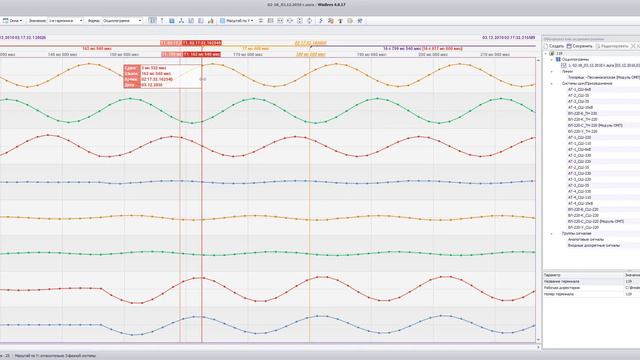Select the Входные дискретные сигналы tree item
This screenshot has width=640, height=360.
(594, 245)
